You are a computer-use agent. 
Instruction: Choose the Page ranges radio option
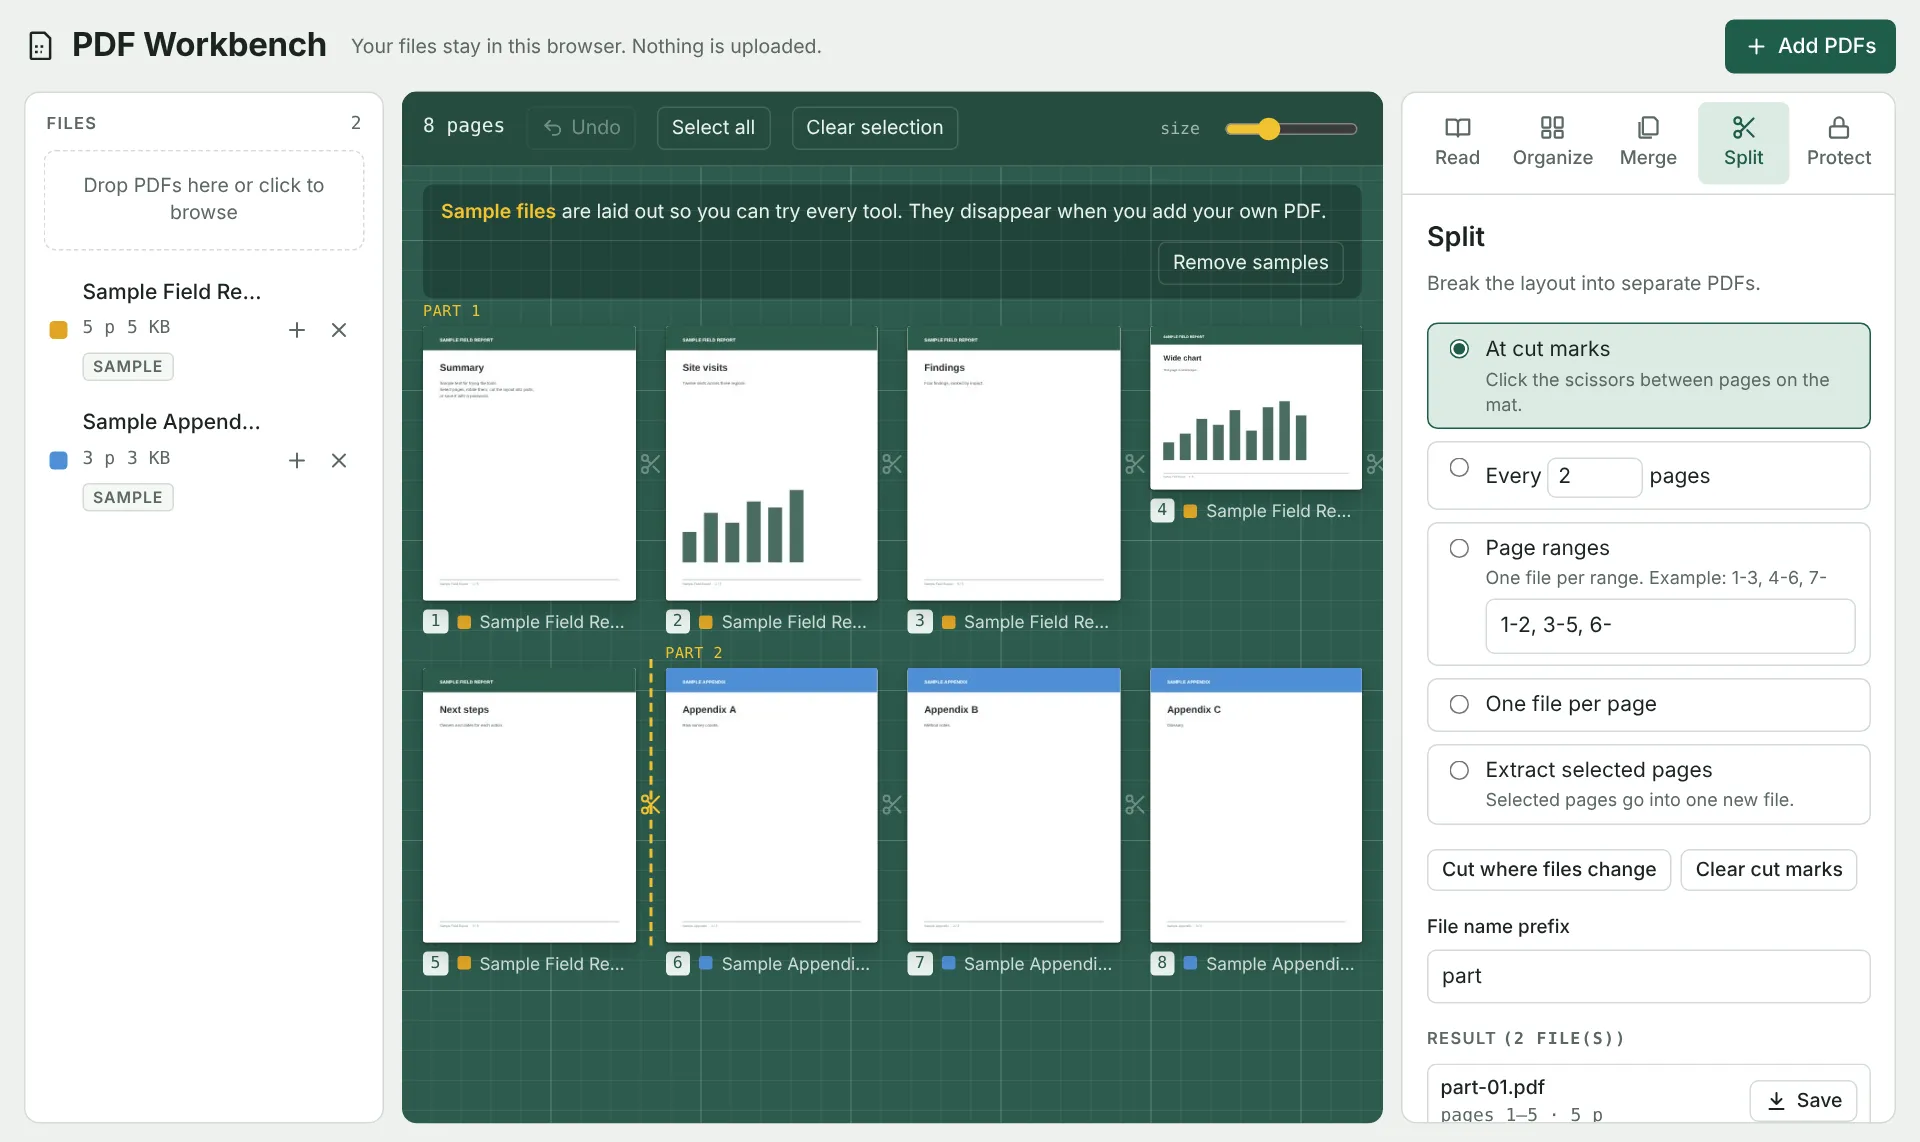pos(1459,548)
